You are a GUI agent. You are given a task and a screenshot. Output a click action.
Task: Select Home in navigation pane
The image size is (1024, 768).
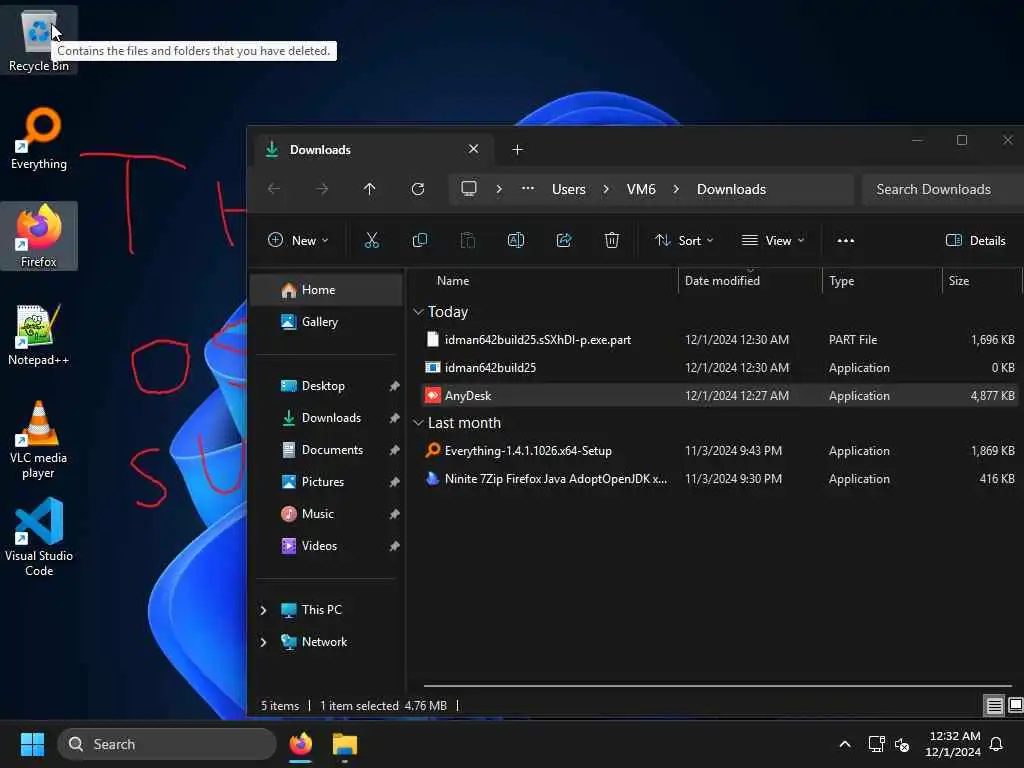coord(326,290)
